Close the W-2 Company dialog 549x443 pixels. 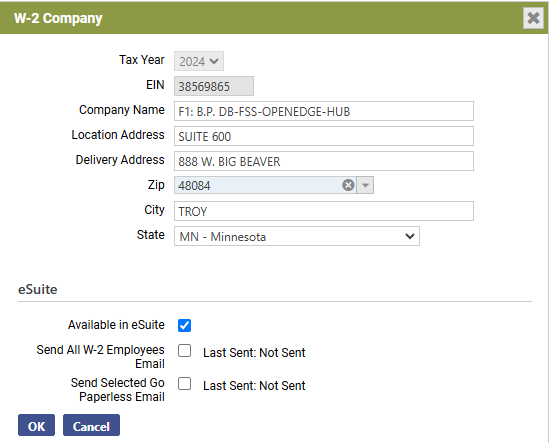point(533,18)
